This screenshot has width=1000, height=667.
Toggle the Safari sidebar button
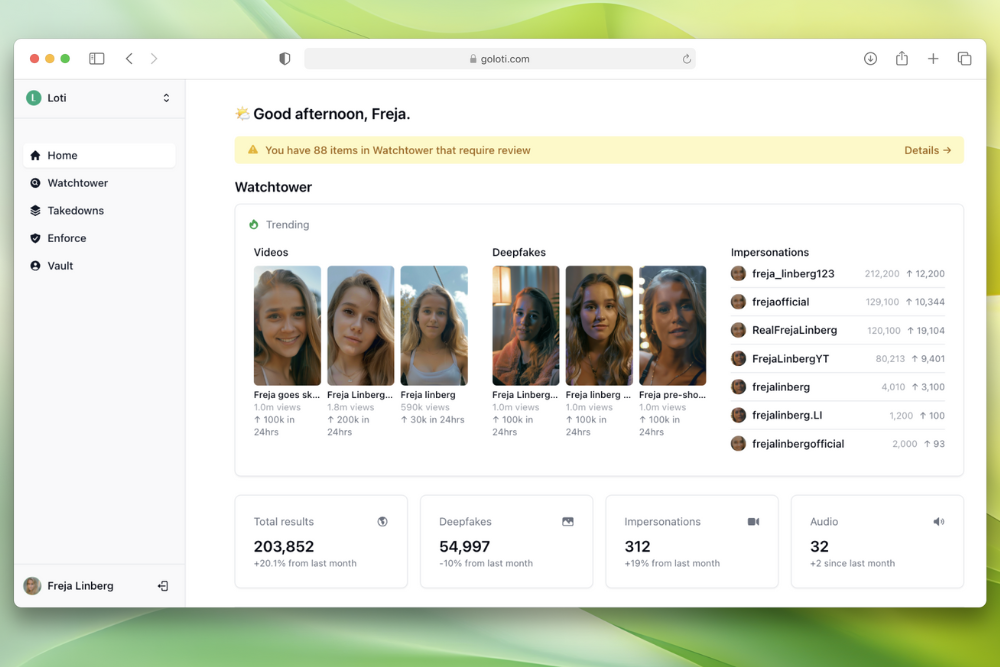[x=96, y=58]
